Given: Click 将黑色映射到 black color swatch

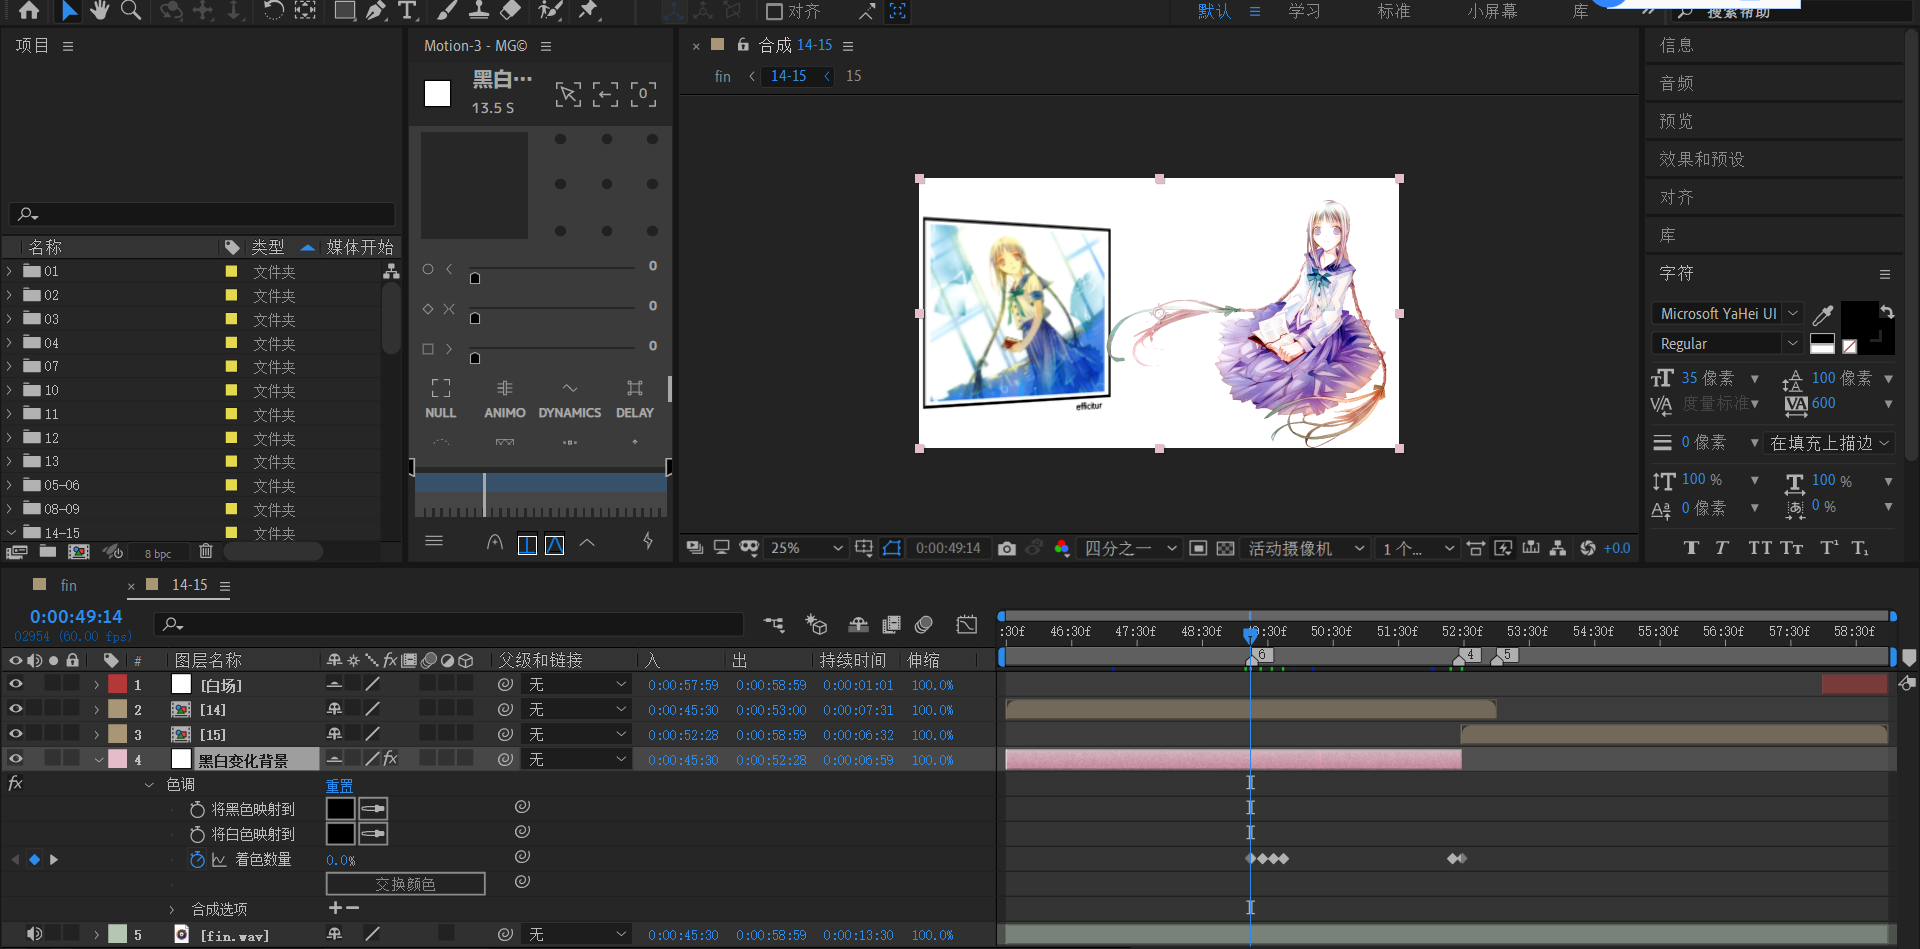Looking at the screenshot, I should point(340,809).
